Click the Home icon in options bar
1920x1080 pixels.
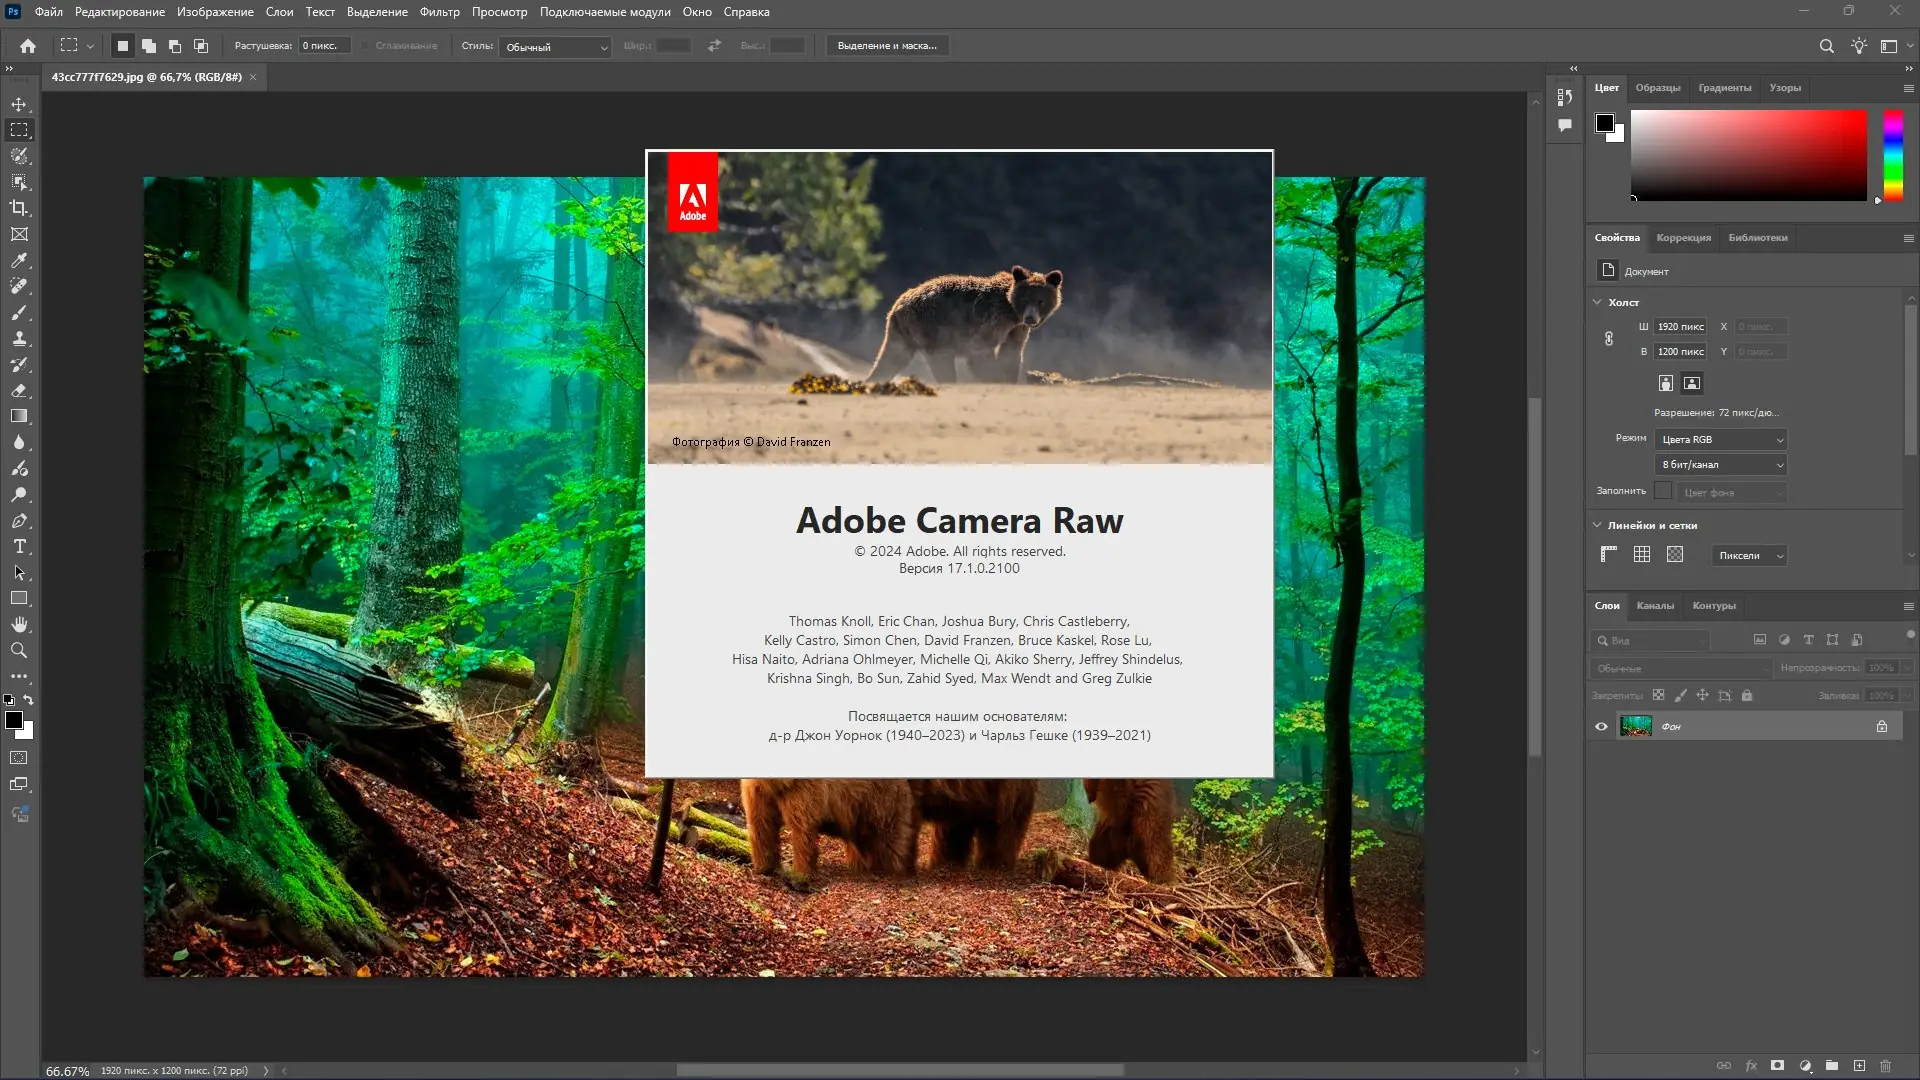pos(28,46)
